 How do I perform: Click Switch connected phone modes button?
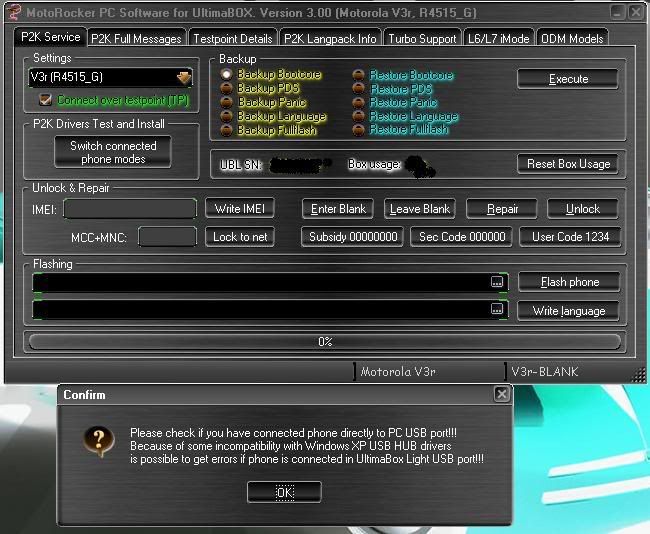pos(113,152)
